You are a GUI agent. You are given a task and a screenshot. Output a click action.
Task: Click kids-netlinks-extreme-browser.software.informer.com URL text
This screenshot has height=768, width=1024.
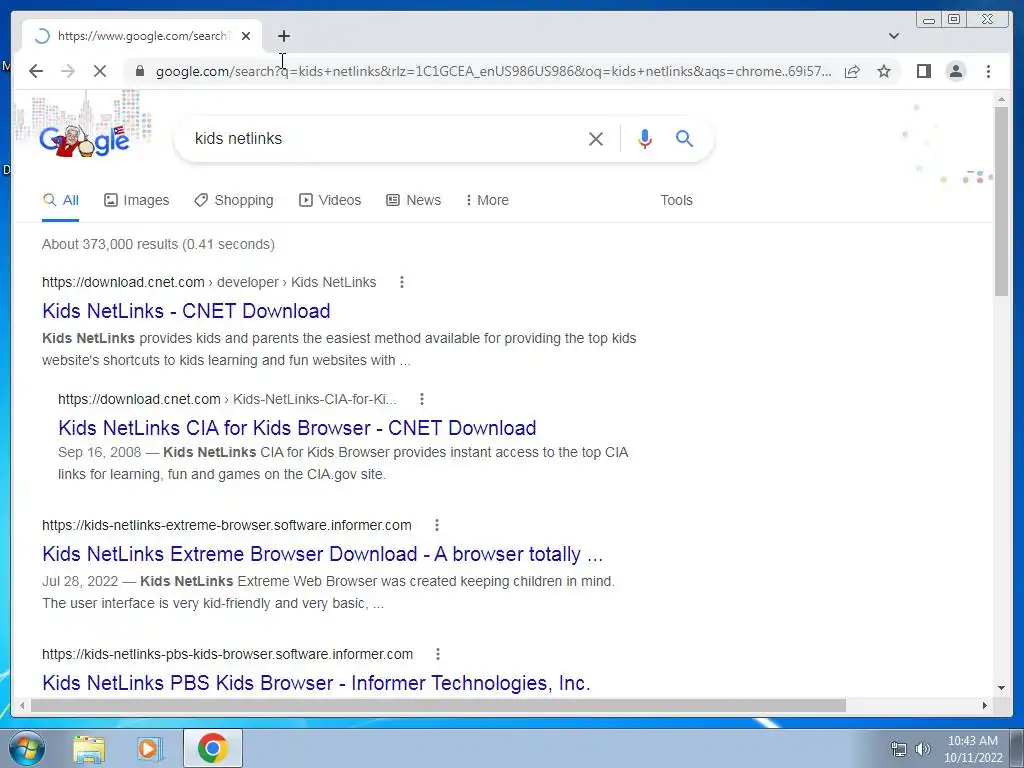pos(227,525)
